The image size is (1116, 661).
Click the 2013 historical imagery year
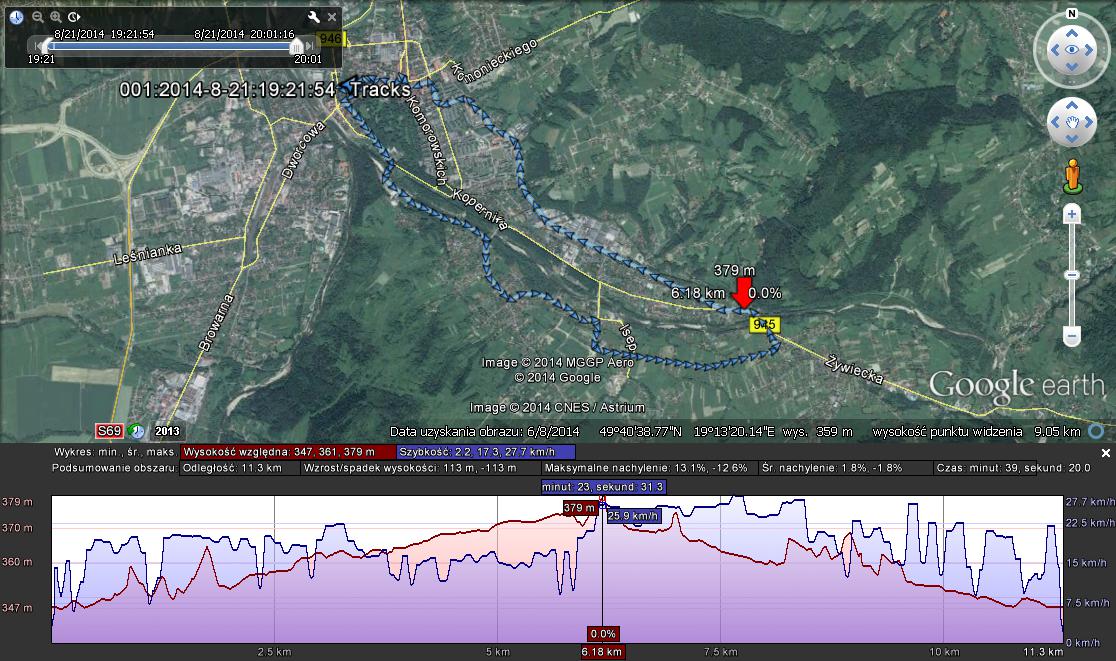(165, 431)
